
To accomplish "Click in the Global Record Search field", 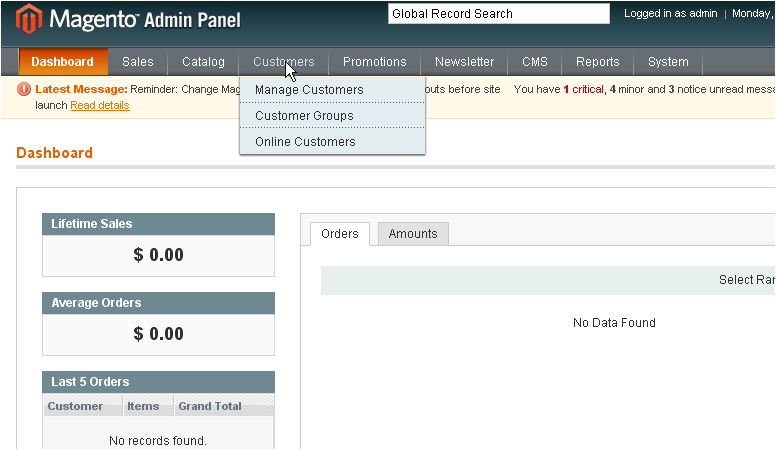I will pos(498,14).
